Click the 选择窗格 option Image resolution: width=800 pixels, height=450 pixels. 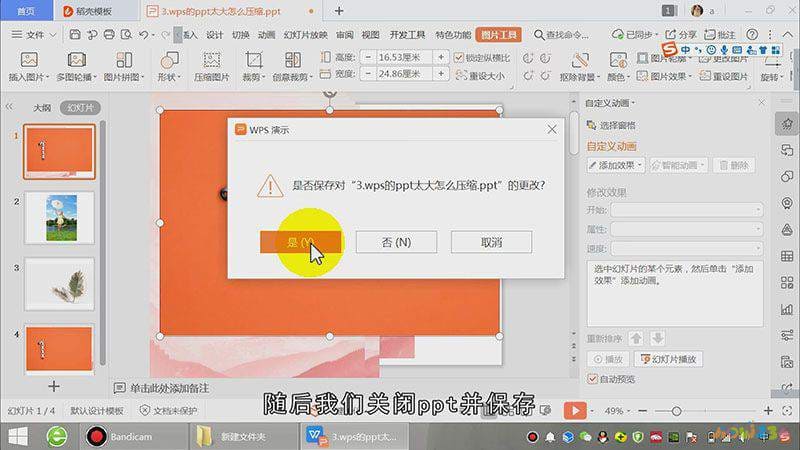[x=611, y=126]
